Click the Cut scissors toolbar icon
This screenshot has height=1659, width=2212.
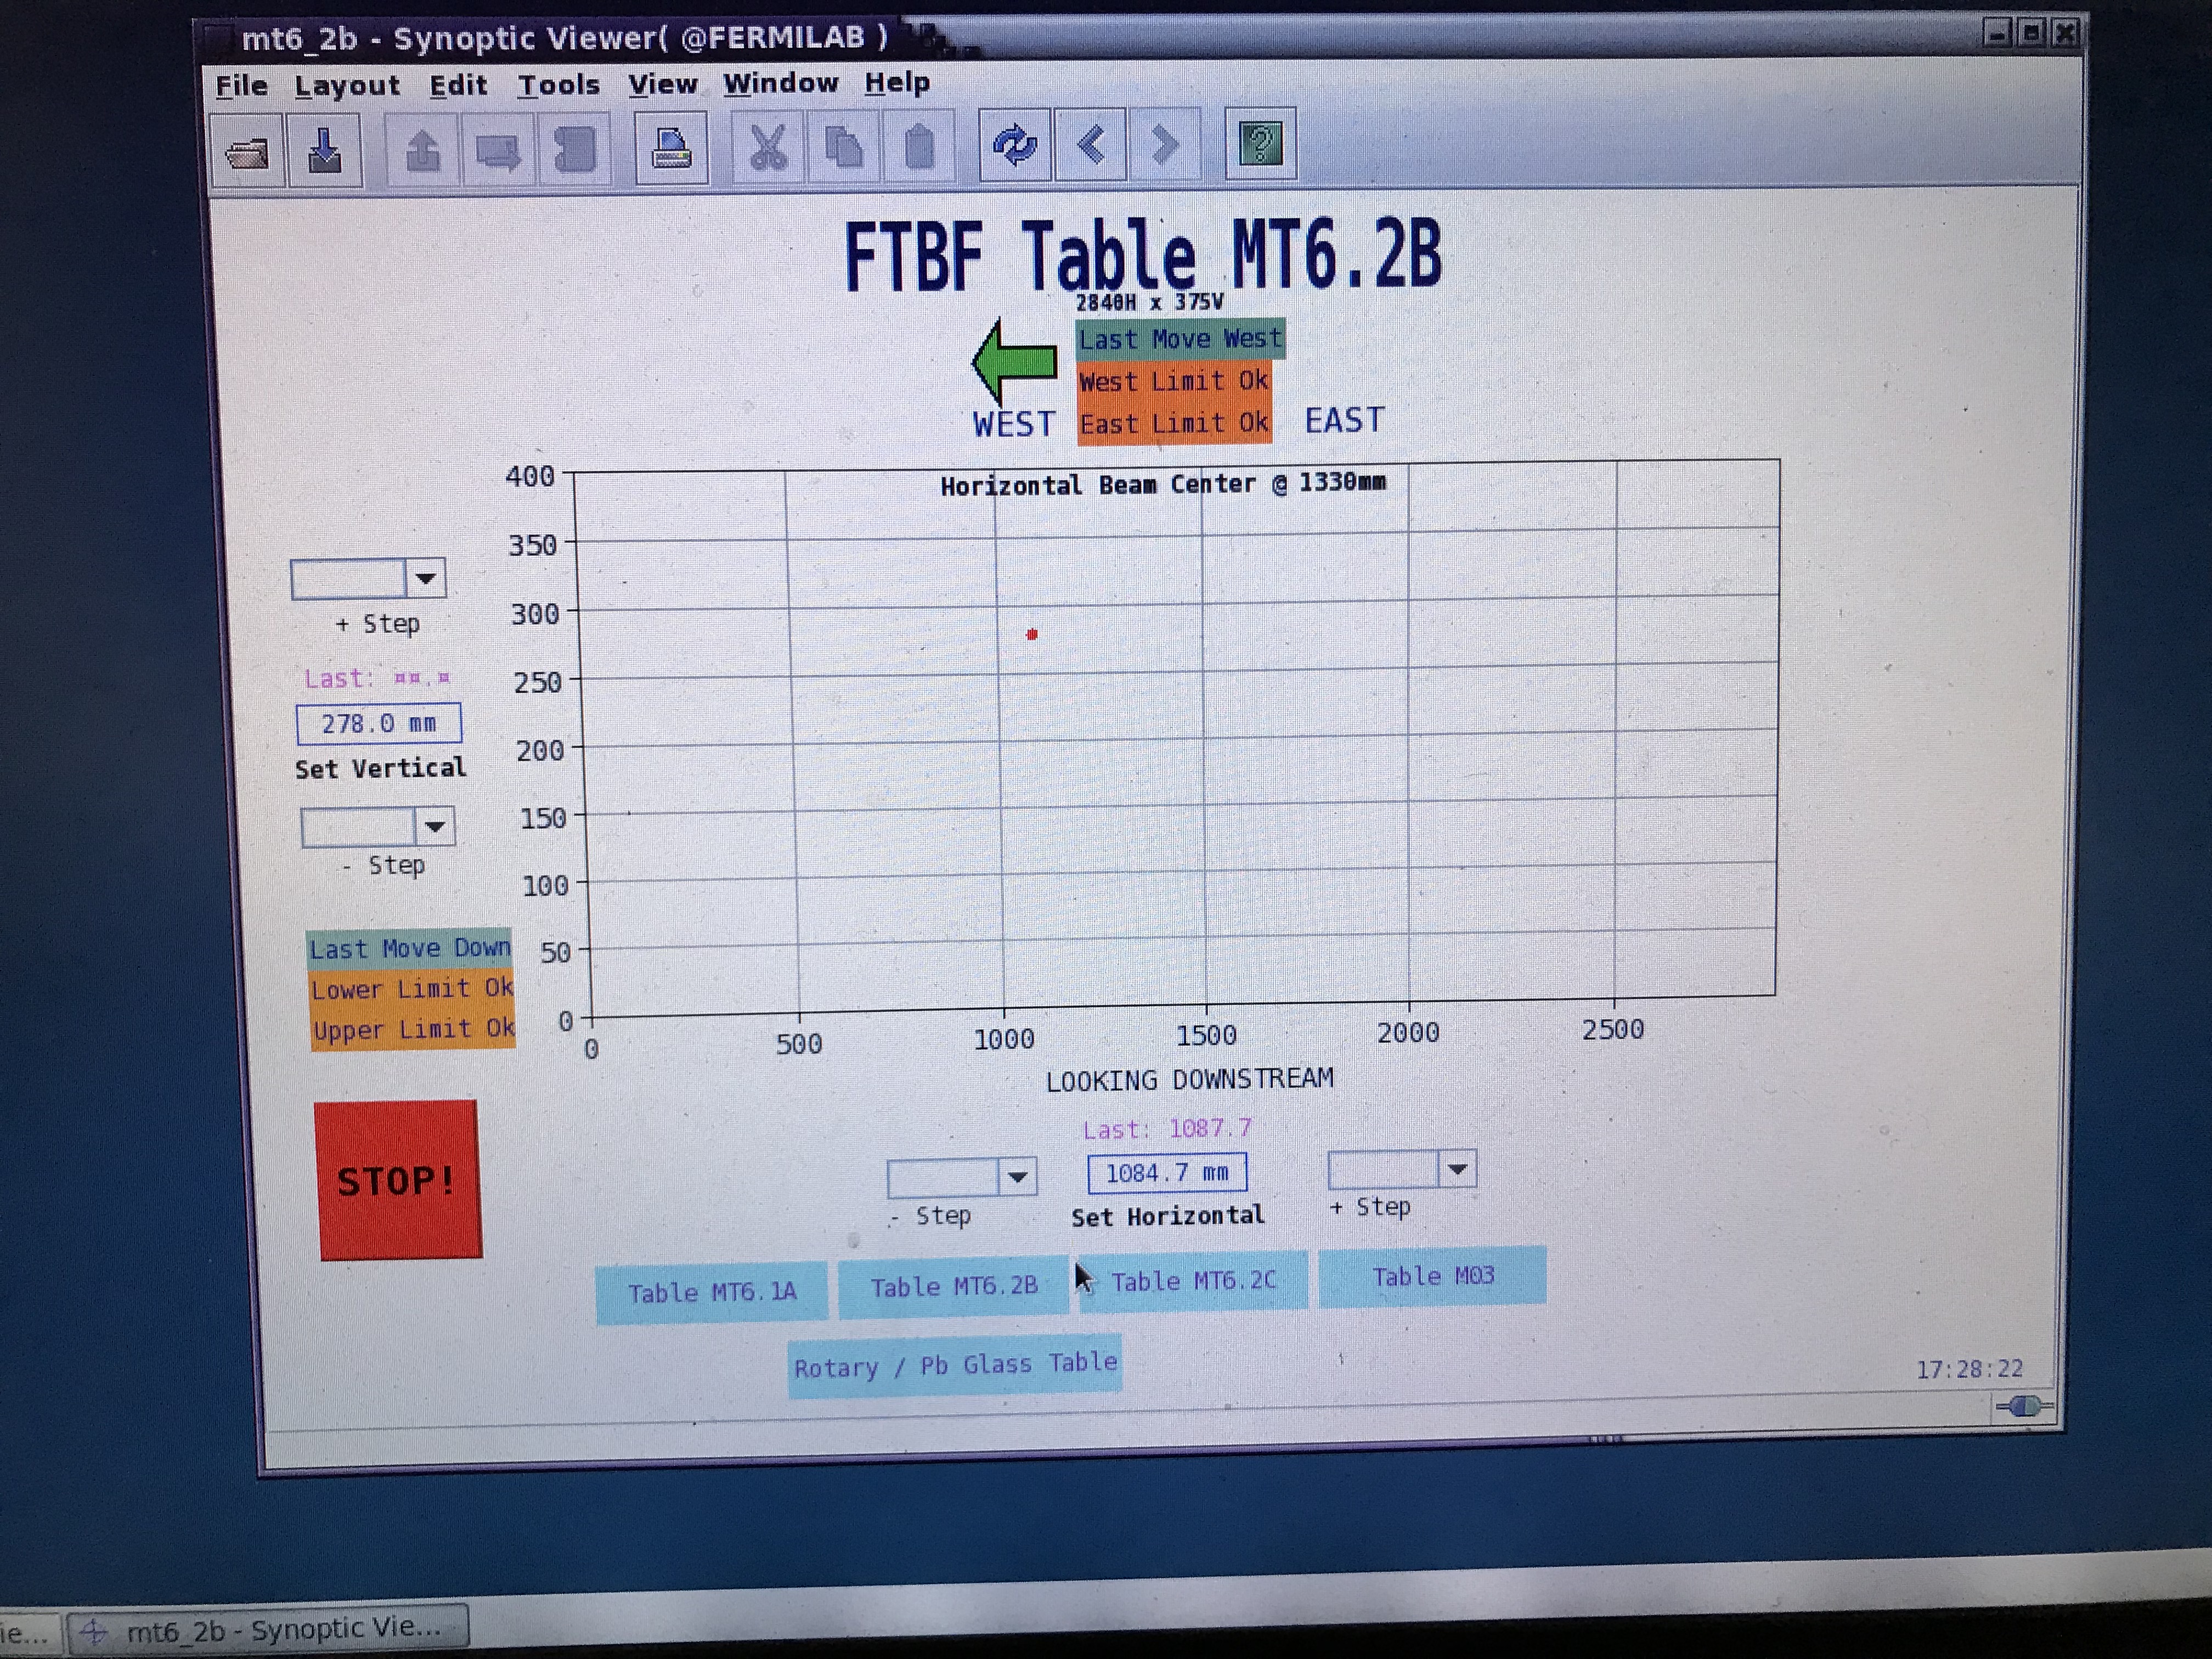767,148
